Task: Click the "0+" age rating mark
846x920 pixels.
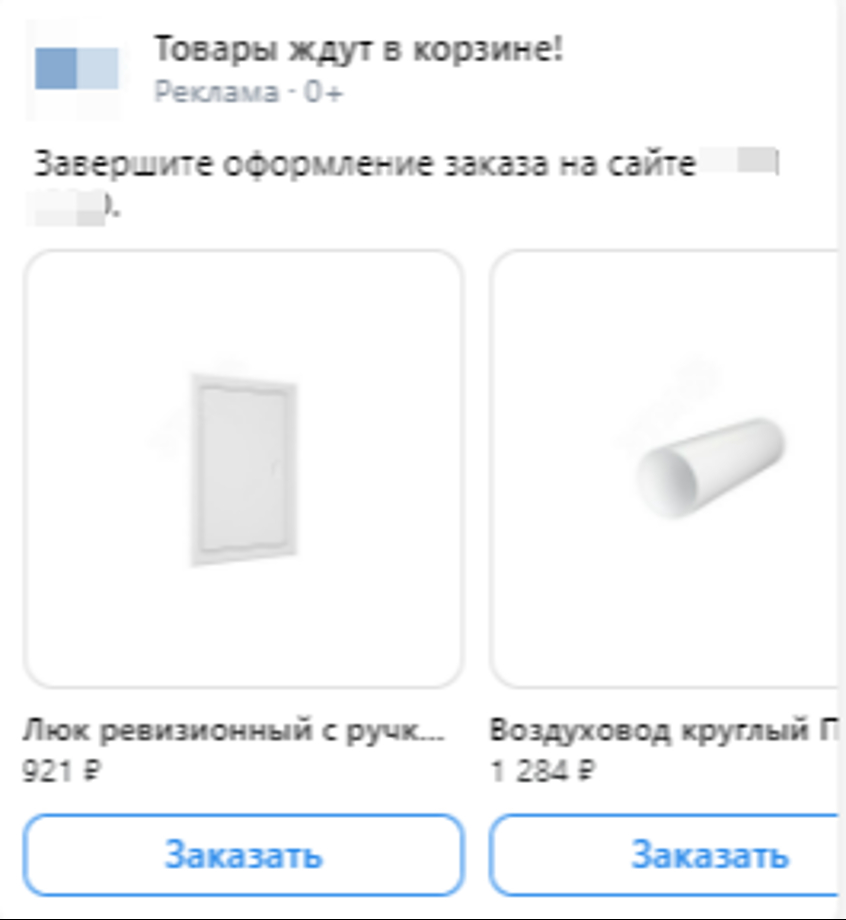Action: pyautogui.click(x=323, y=92)
